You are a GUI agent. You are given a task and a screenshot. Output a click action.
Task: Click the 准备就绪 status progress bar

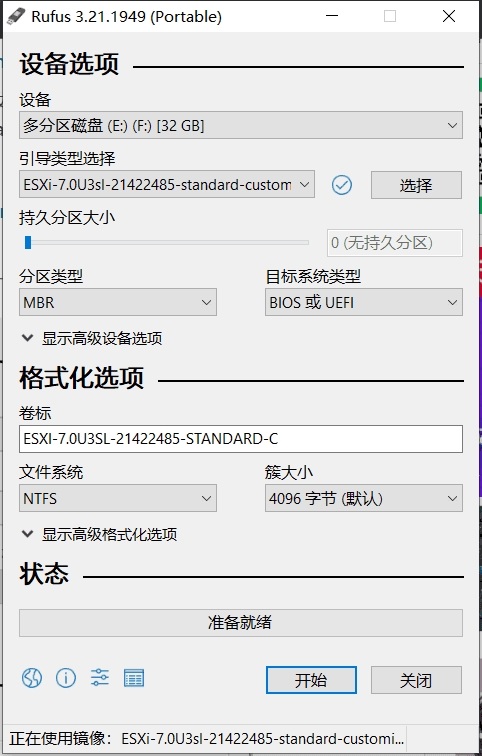(241, 622)
